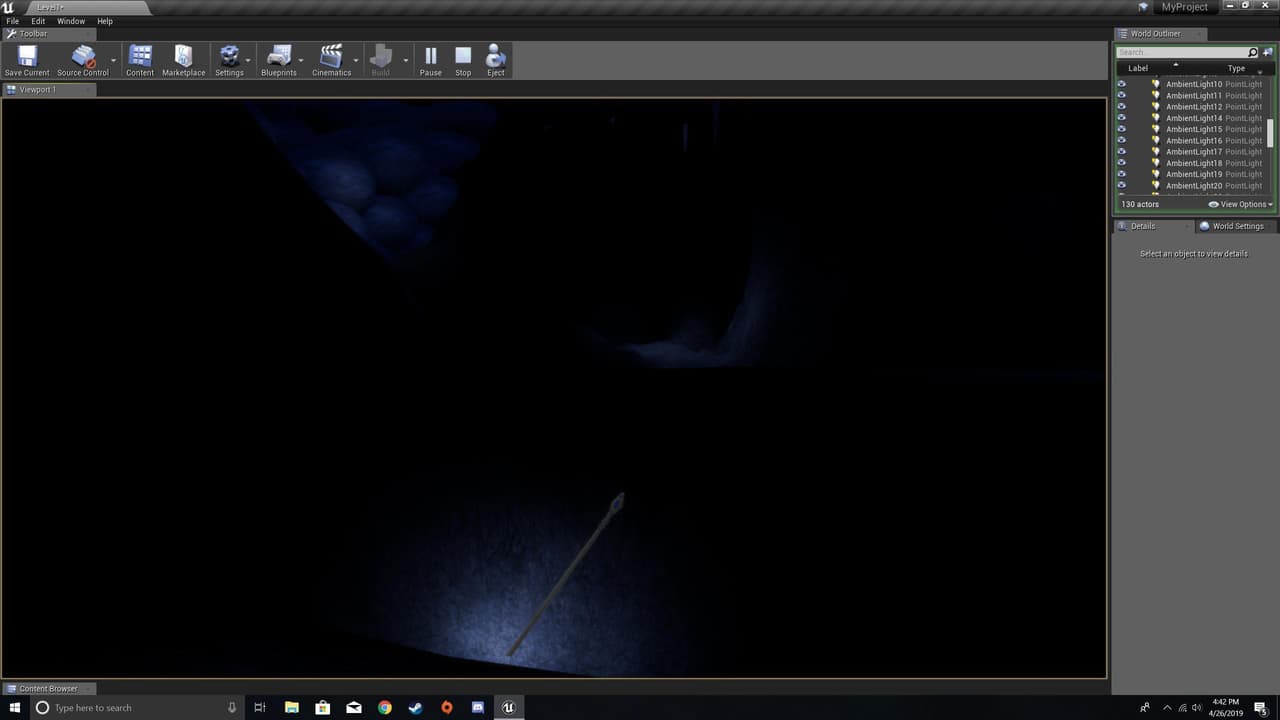This screenshot has height=720, width=1280.
Task: Click the AmbientLight10 lightbulb icon
Action: pyautogui.click(x=1156, y=84)
